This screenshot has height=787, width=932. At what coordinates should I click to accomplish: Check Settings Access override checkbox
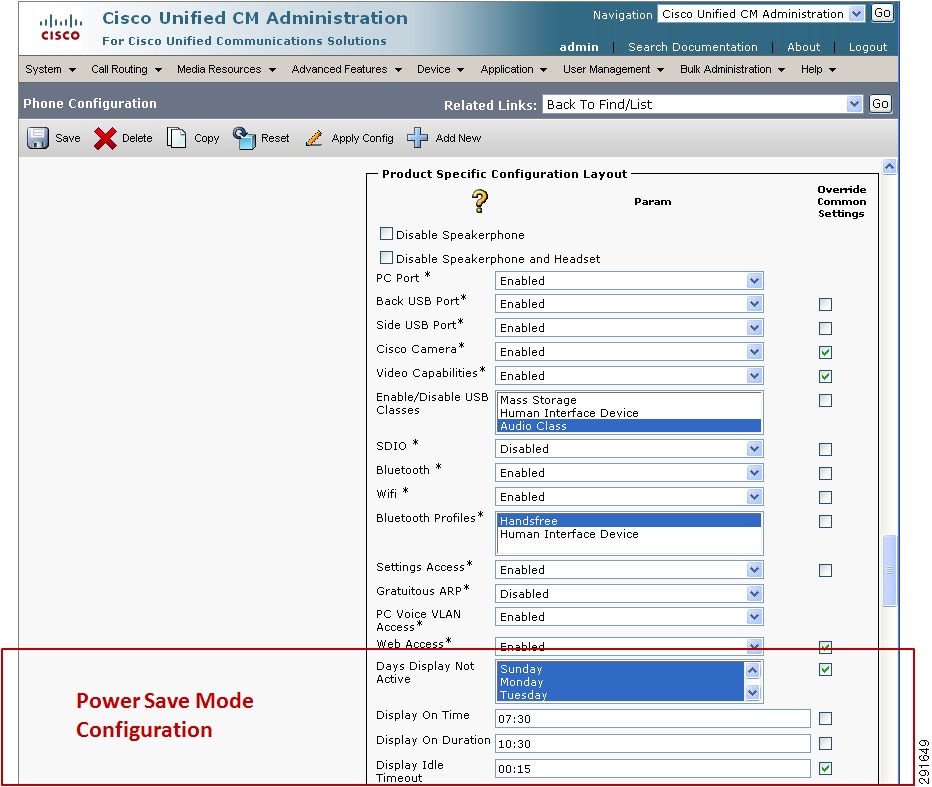point(825,571)
